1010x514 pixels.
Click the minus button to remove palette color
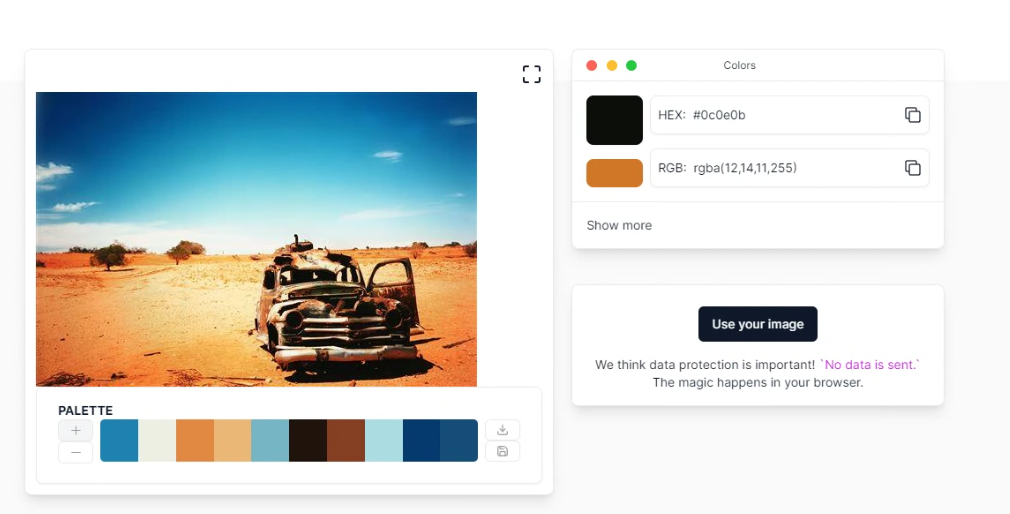(x=75, y=452)
